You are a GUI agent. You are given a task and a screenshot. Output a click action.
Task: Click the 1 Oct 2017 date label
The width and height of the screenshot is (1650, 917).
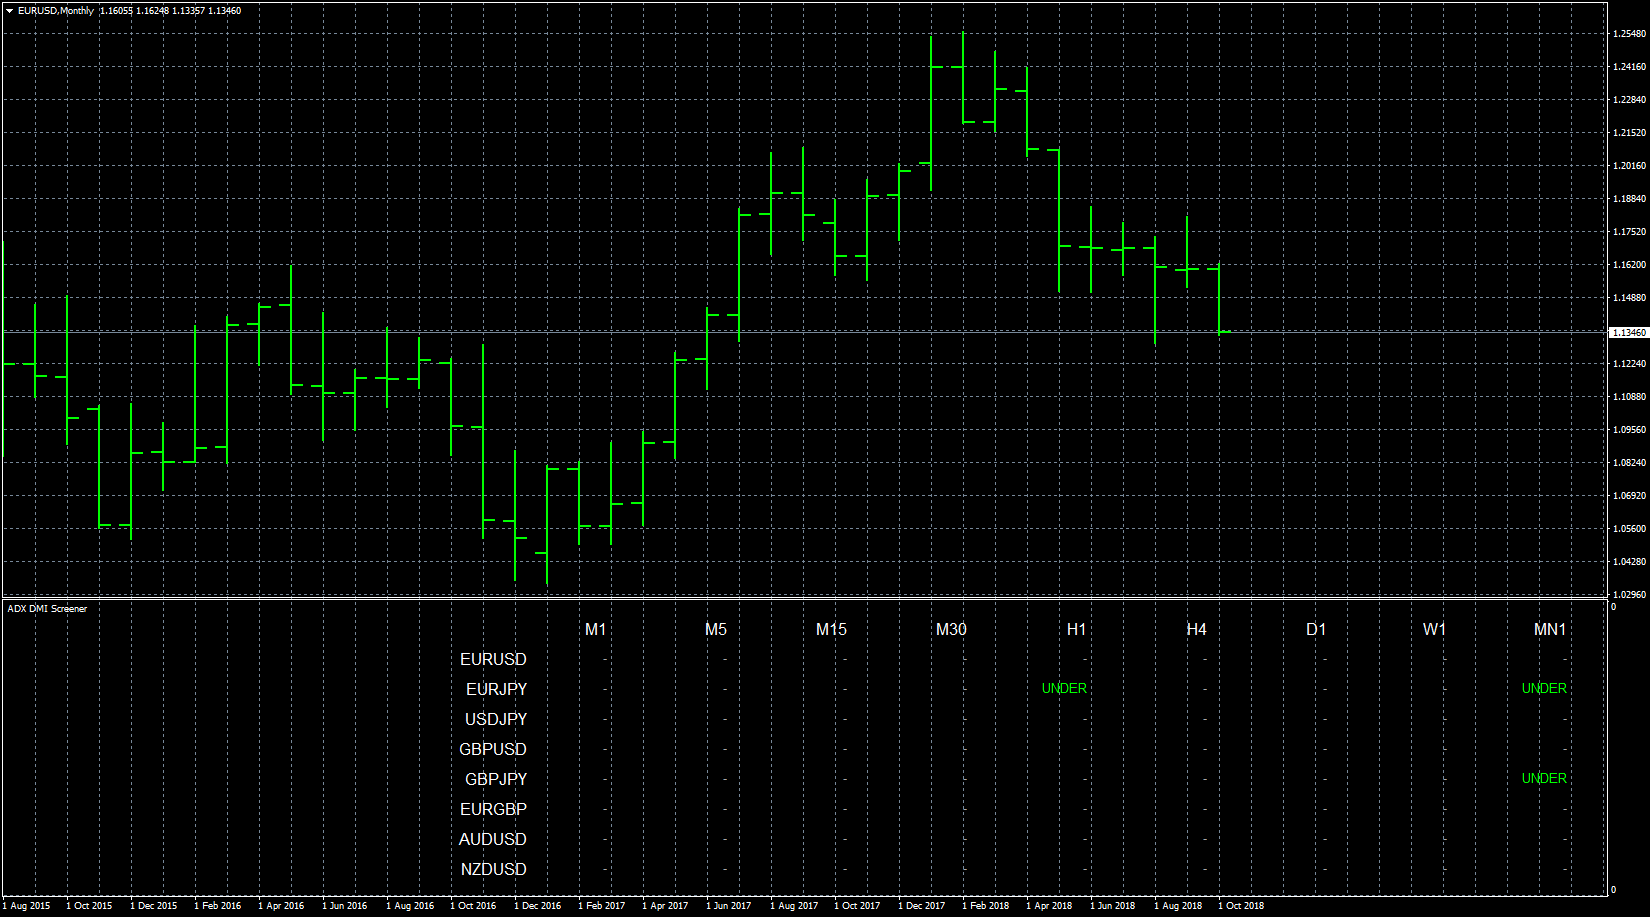point(858,906)
